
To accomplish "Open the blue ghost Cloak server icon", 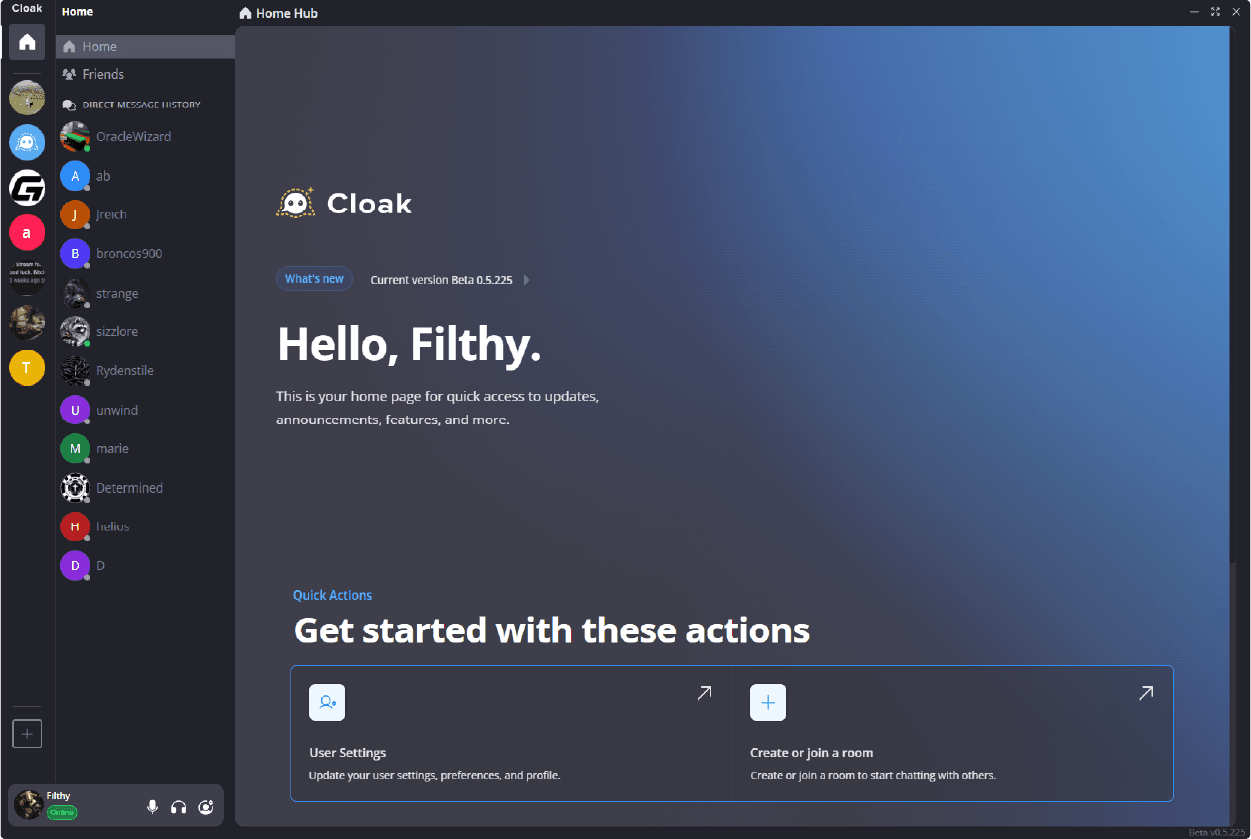I will point(27,142).
